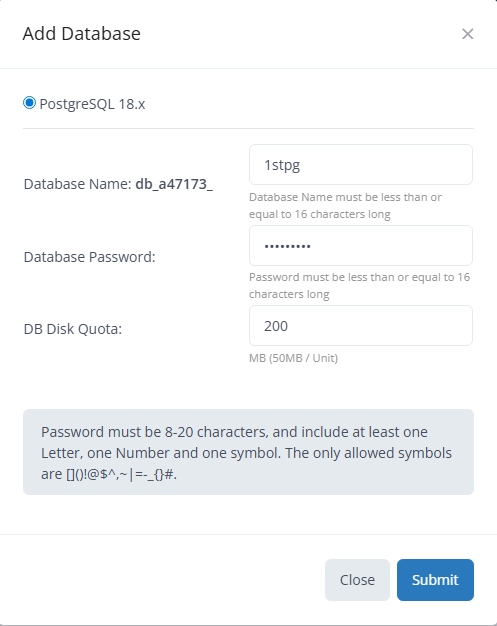Click the PostgreSQL 18.x option label
The width and height of the screenshot is (497, 626).
(92, 104)
